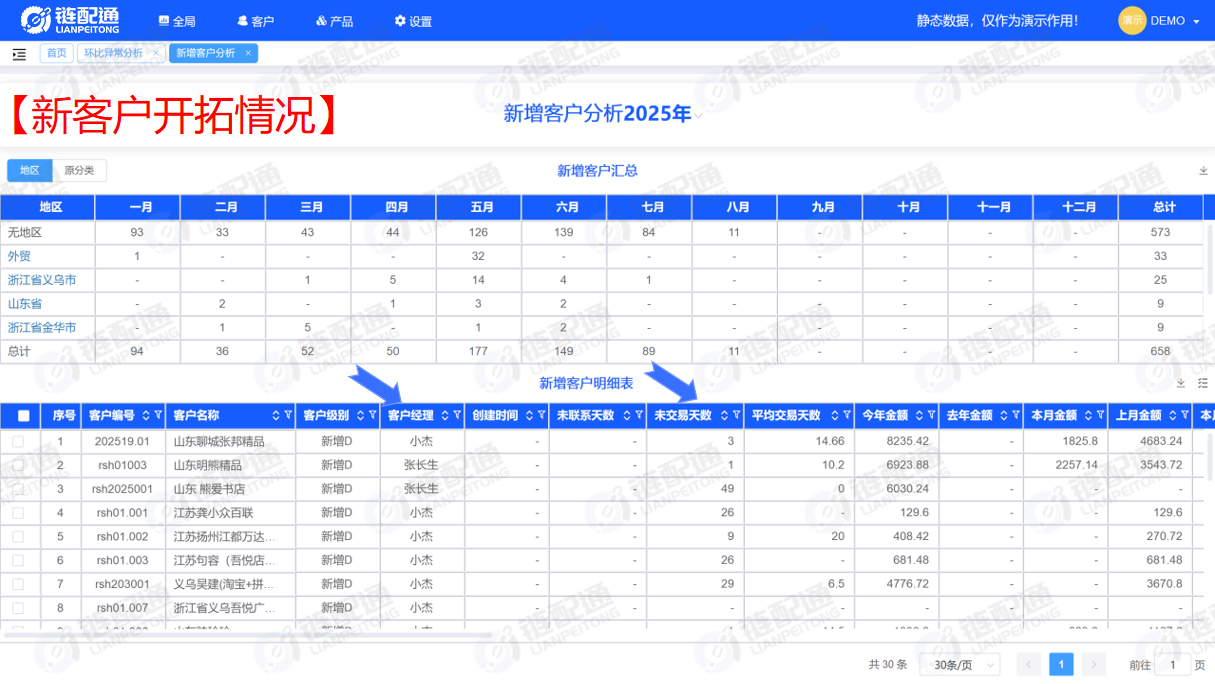
Task: Click the page jump number input field
Action: click(1172, 665)
